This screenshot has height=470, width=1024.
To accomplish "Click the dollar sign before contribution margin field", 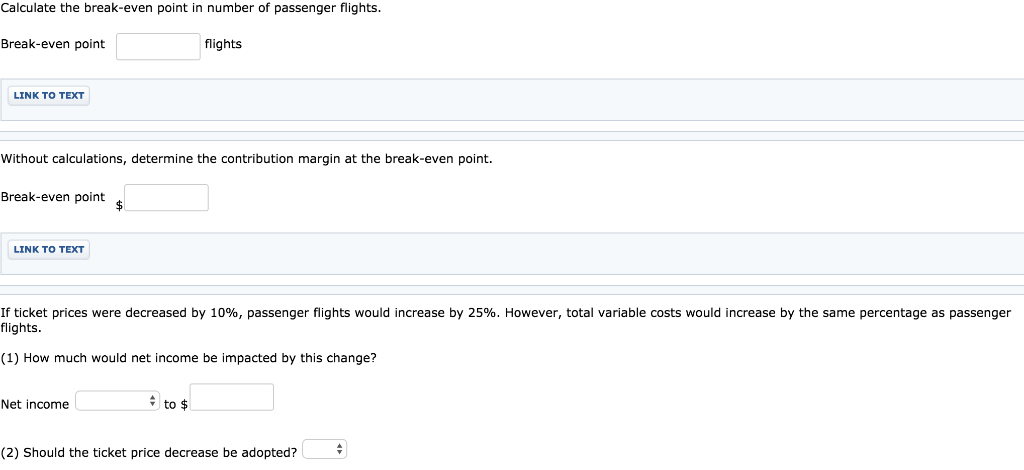I will [120, 205].
